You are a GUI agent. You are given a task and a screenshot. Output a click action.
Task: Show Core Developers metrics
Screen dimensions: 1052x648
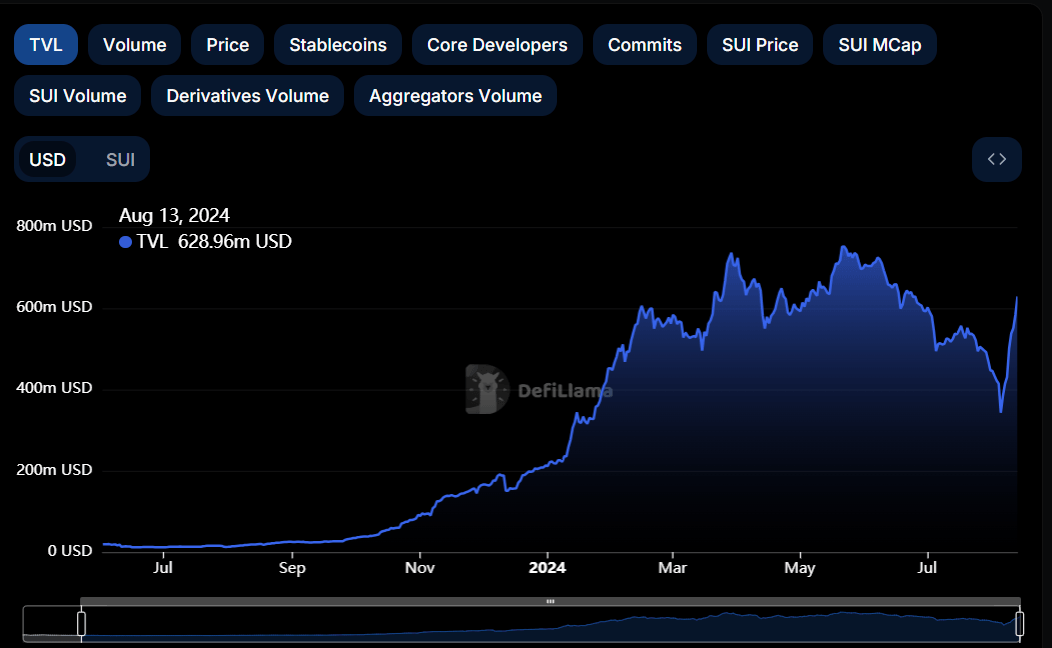(x=497, y=44)
